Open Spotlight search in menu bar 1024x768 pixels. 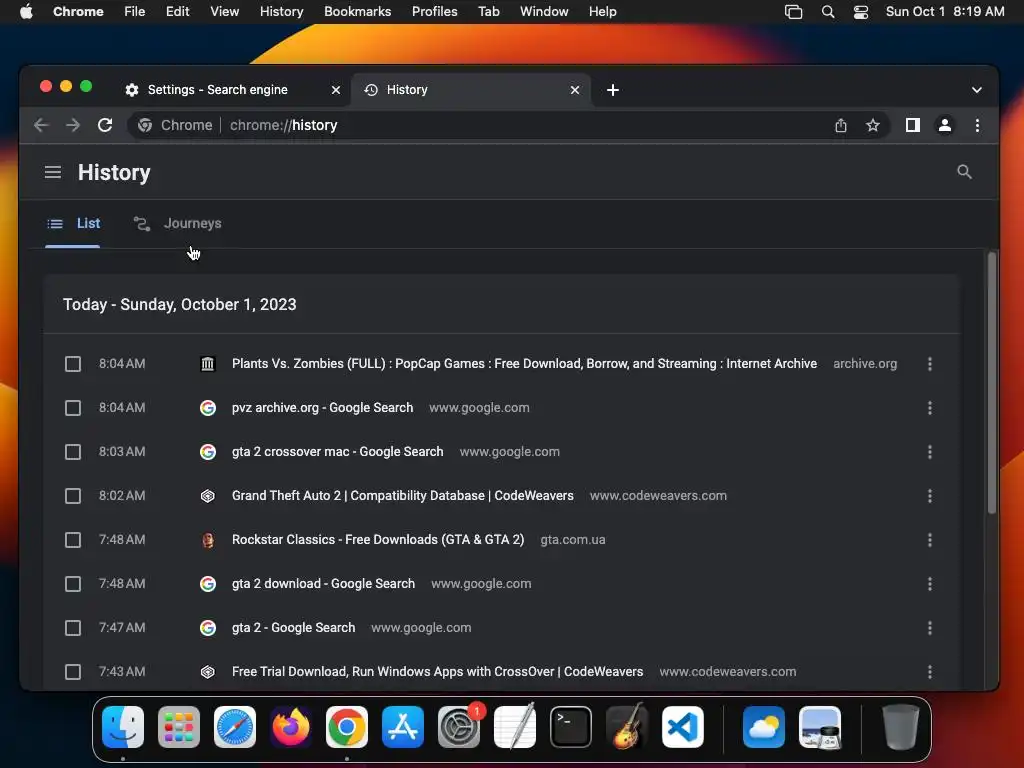[827, 12]
